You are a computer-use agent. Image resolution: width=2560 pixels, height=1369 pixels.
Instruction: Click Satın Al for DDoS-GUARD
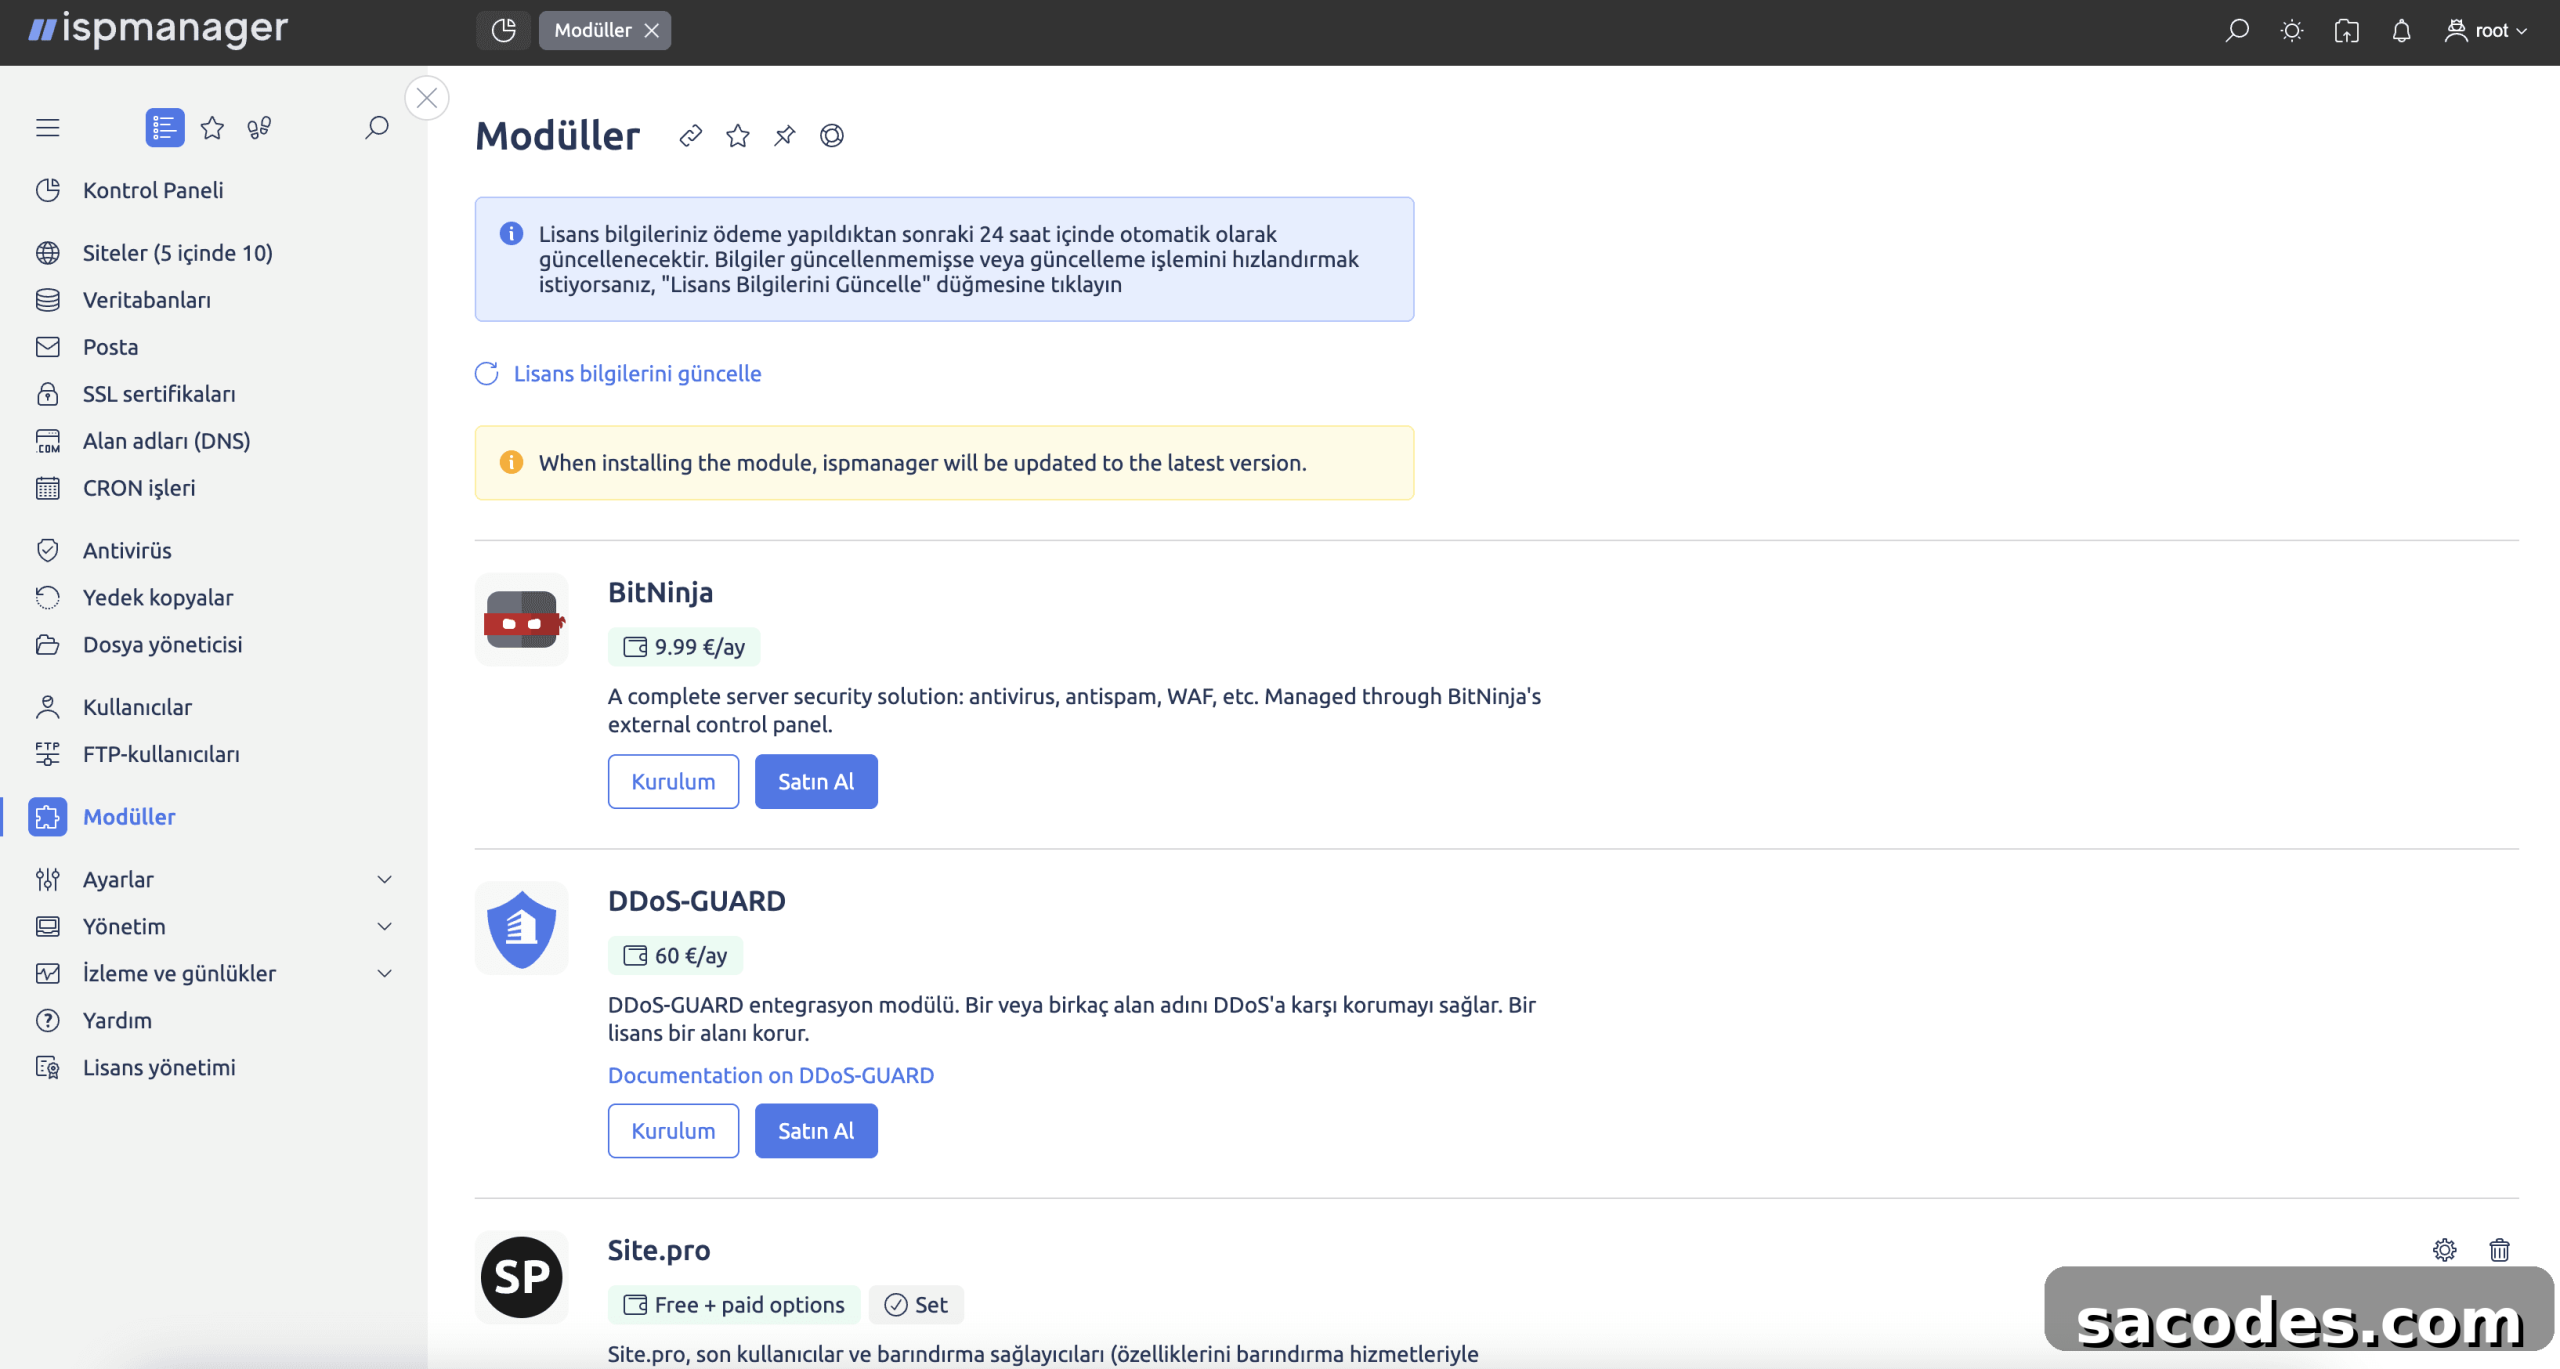816,1130
